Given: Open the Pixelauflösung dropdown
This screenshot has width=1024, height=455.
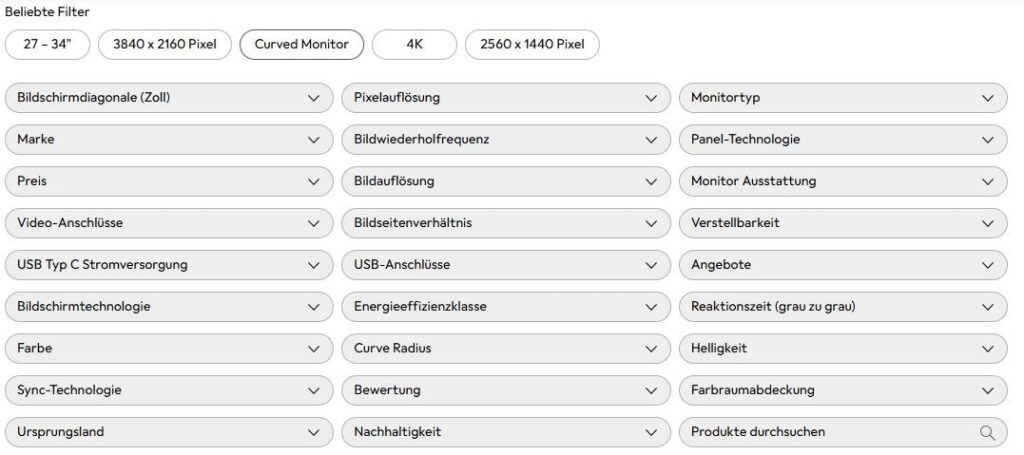Looking at the screenshot, I should click(x=506, y=98).
